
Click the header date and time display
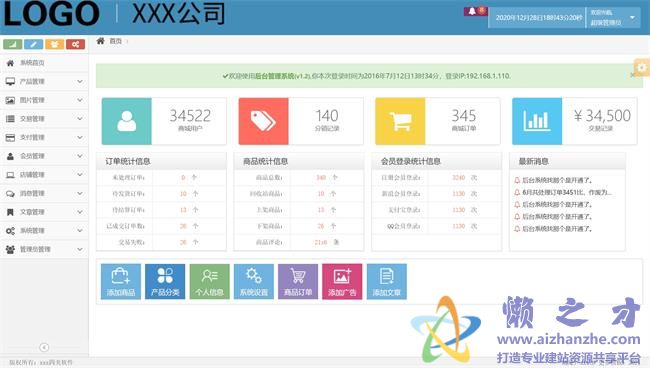[538, 17]
